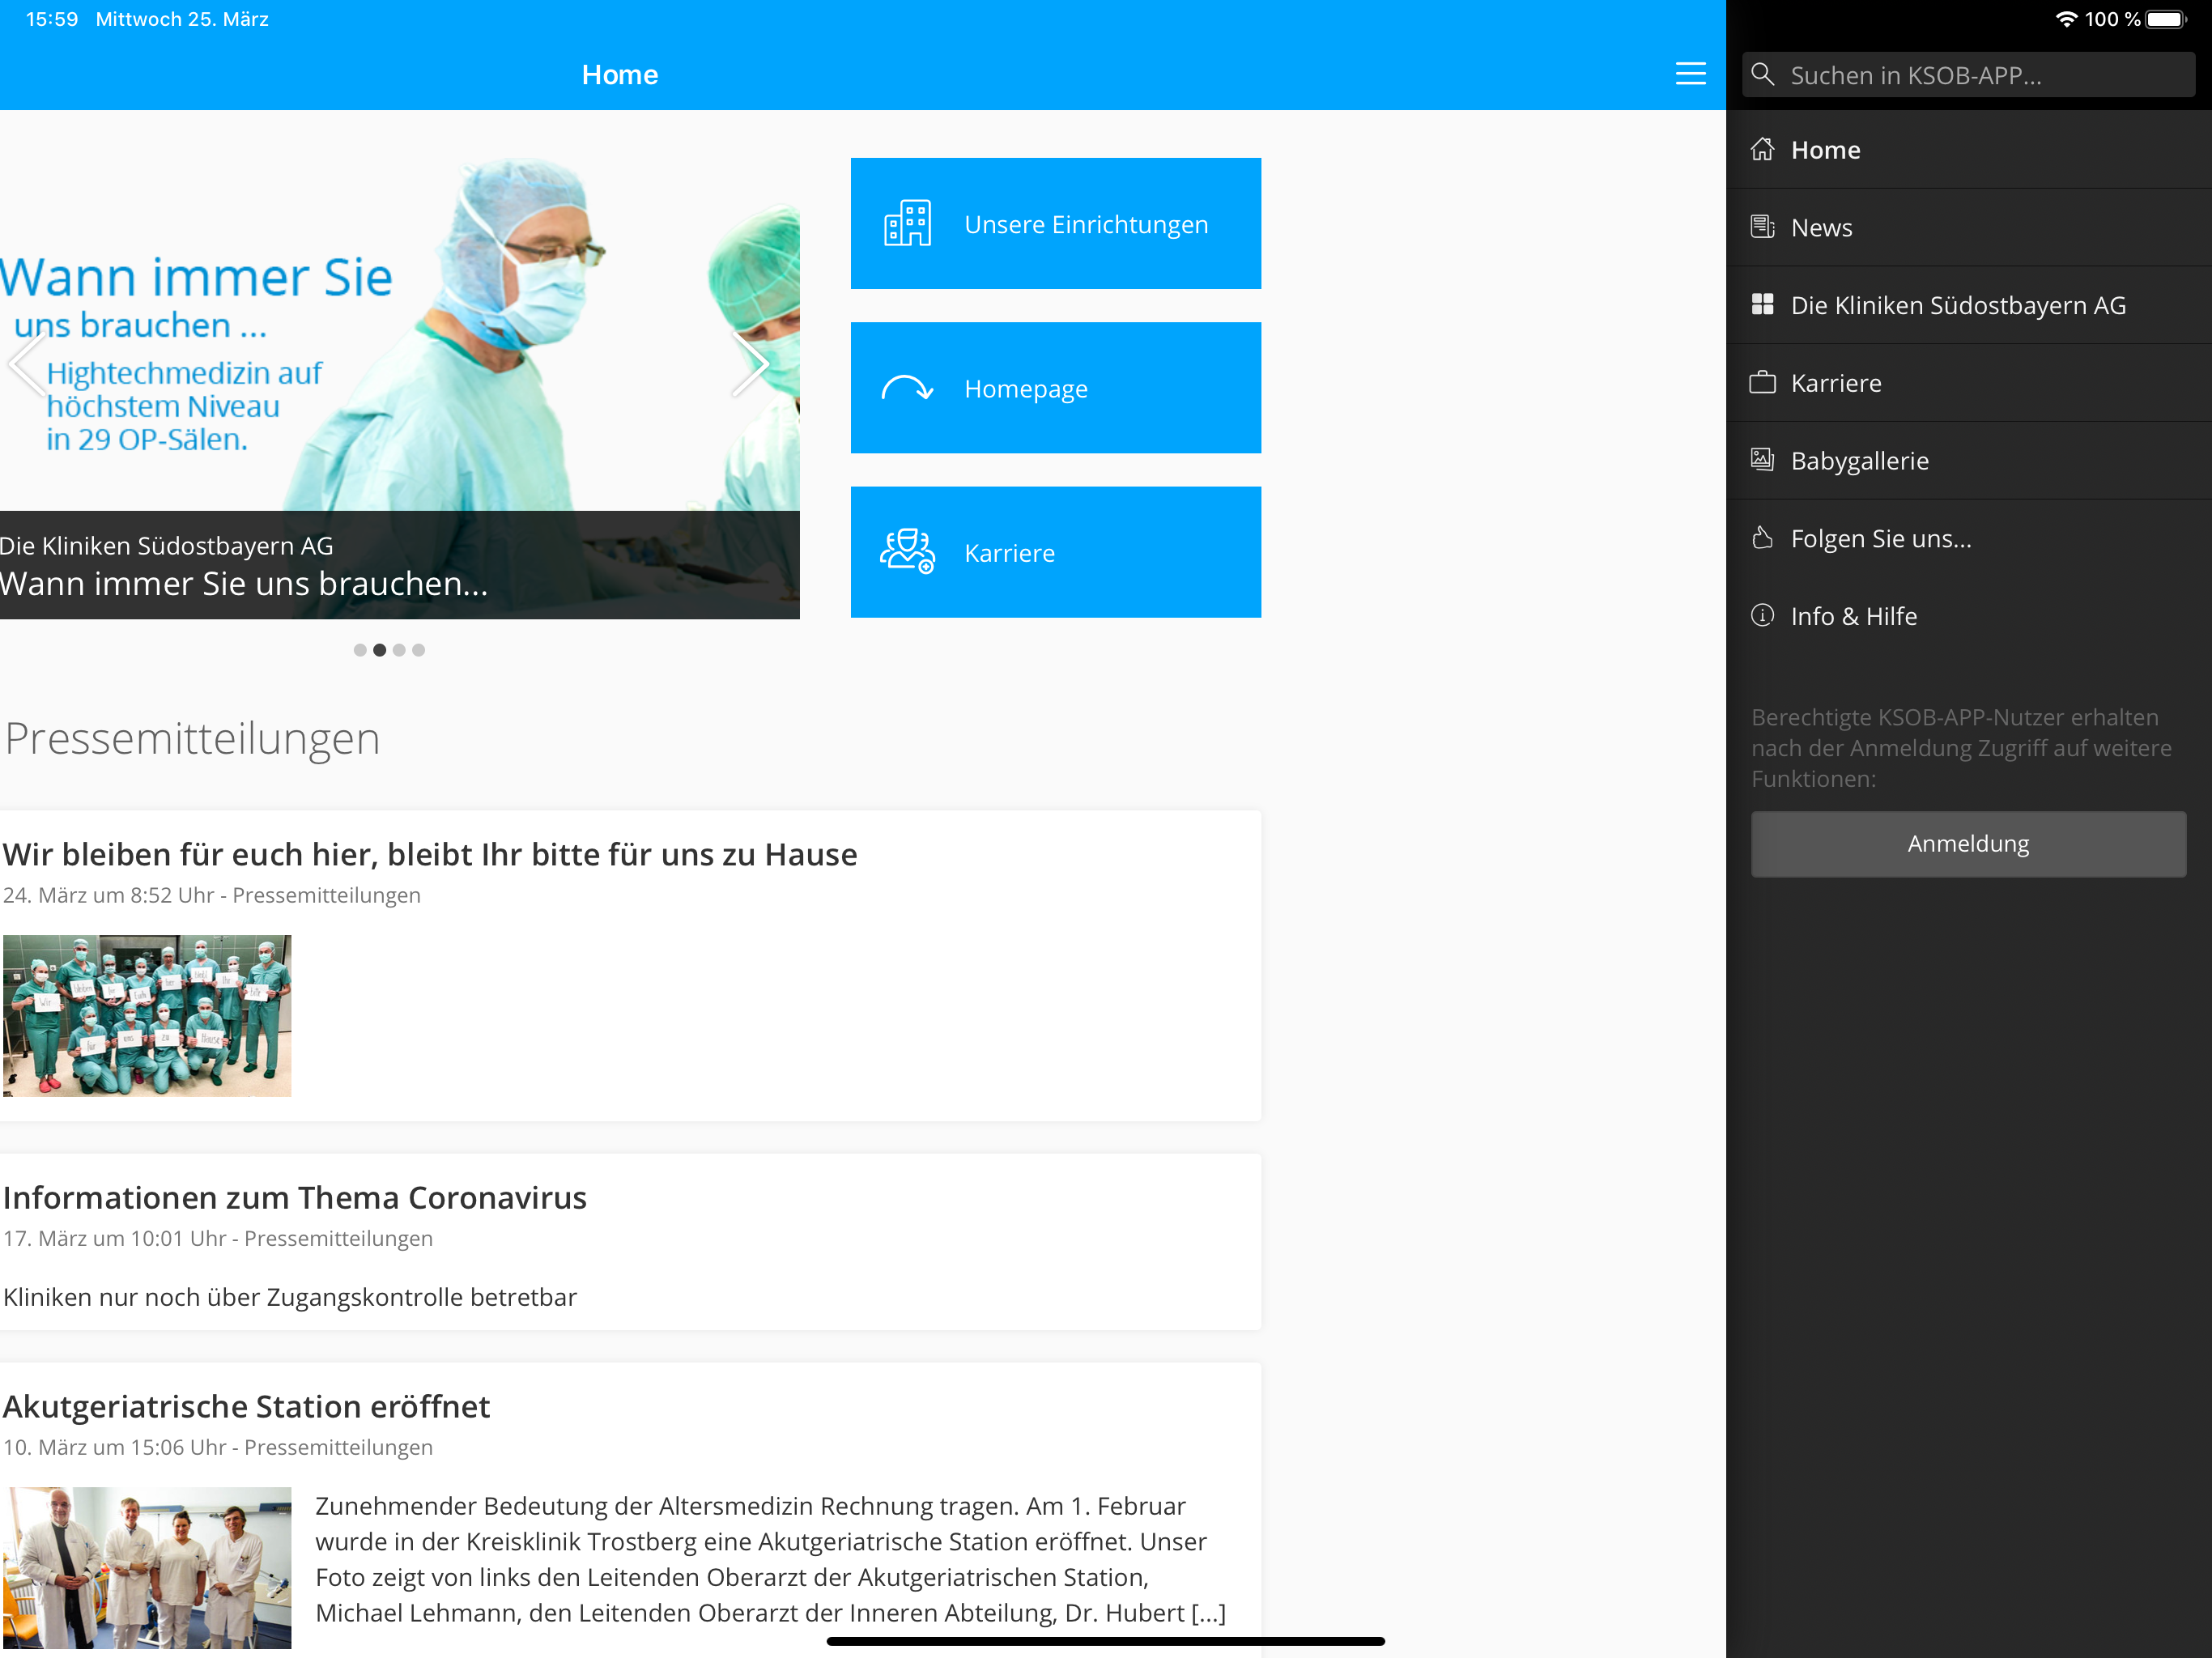The width and height of the screenshot is (2212, 1658).
Task: Click the Akutgeriatrische article excerpt starting Zunehmender Bedeutung
Action: [x=770, y=1559]
